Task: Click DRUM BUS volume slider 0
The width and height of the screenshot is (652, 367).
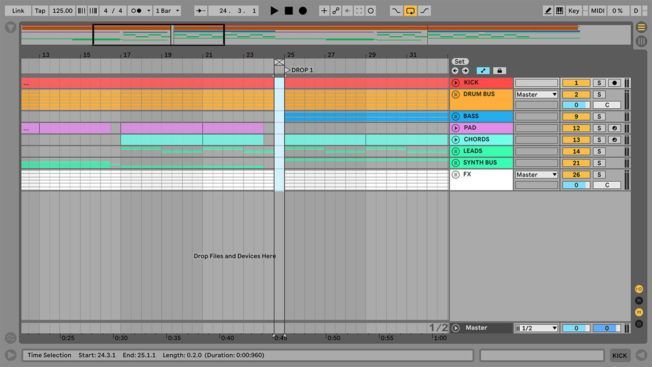Action: (x=576, y=105)
